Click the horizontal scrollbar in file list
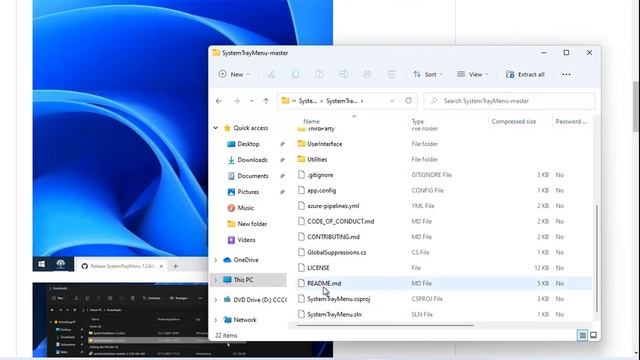 (385, 326)
